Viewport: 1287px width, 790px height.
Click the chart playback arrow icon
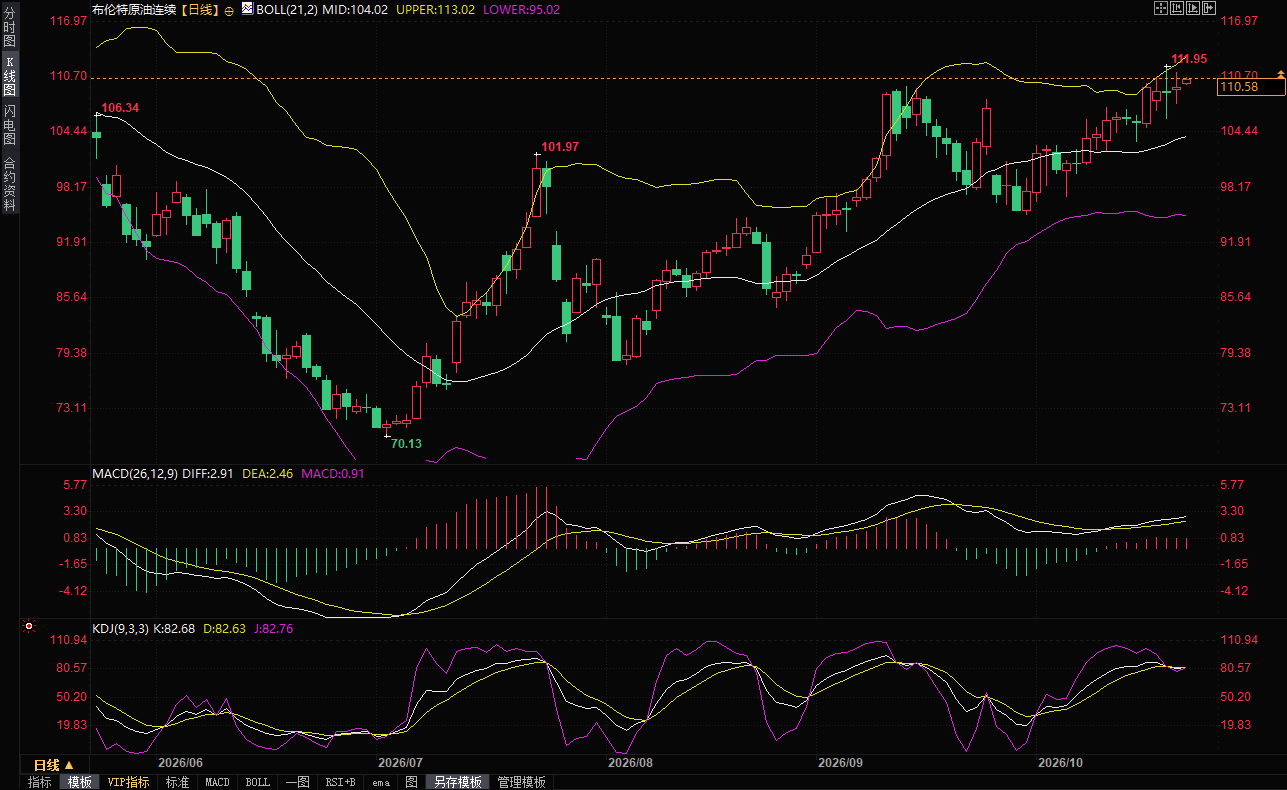point(1193,8)
